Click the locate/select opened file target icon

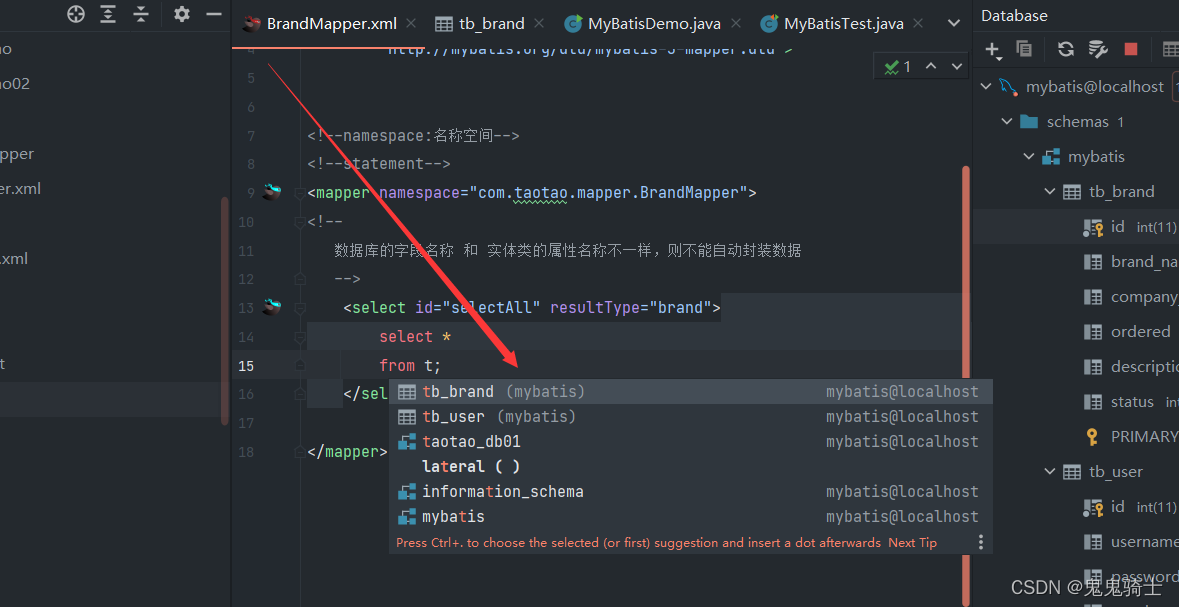76,14
